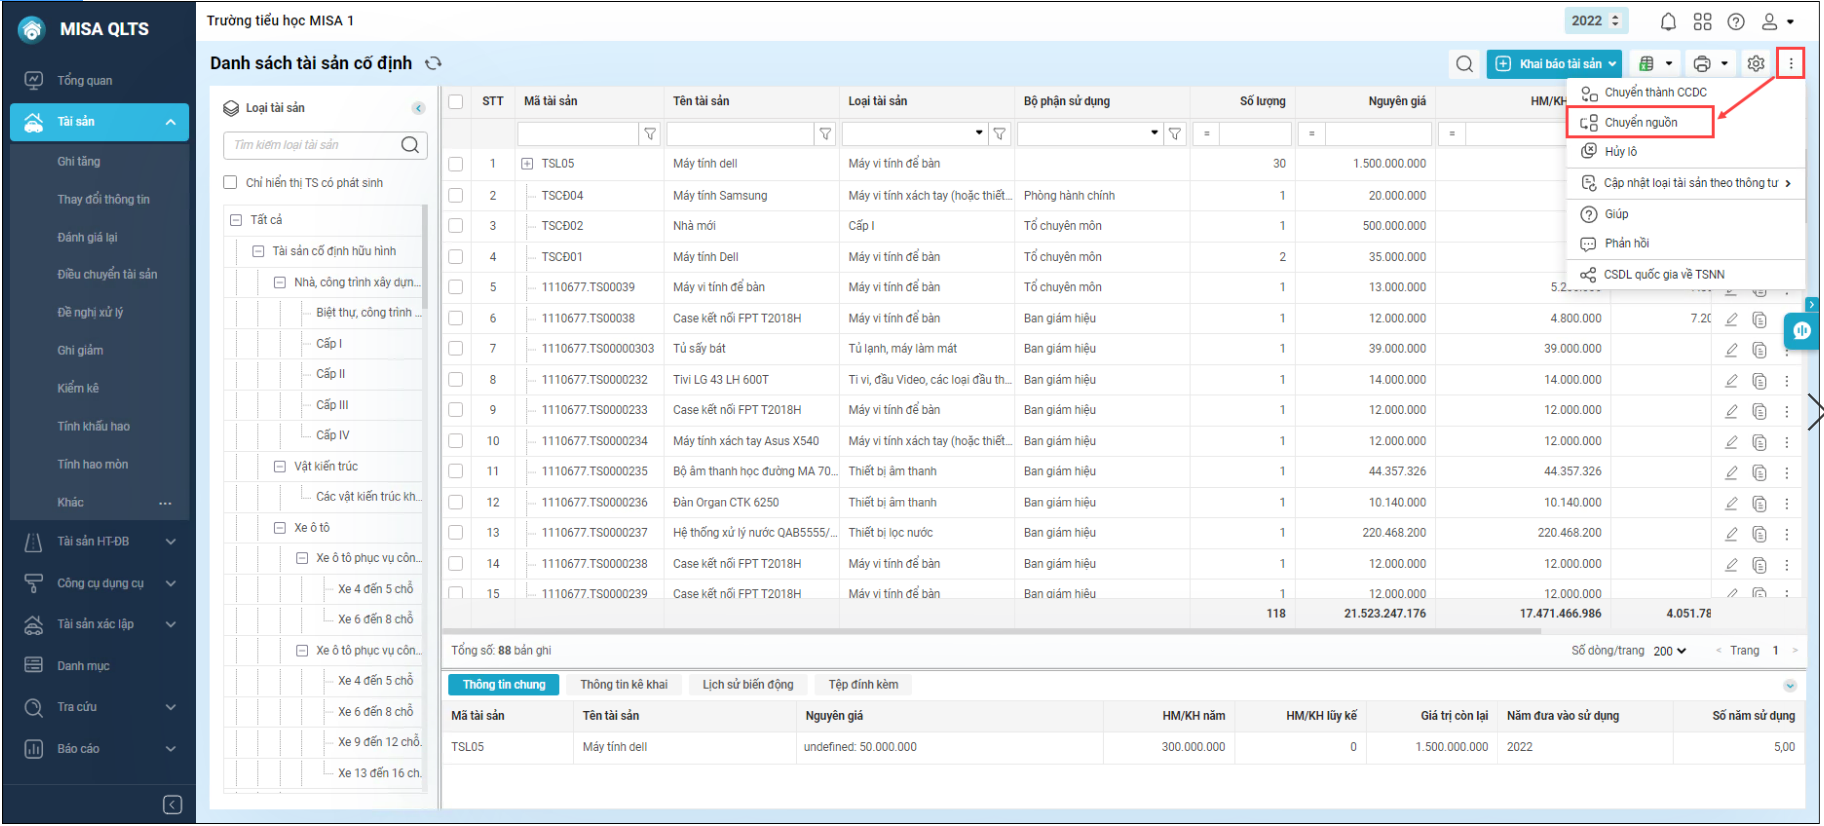This screenshot has width=1824, height=826.
Task: Click the three-dot more options icon
Action: [x=1790, y=64]
